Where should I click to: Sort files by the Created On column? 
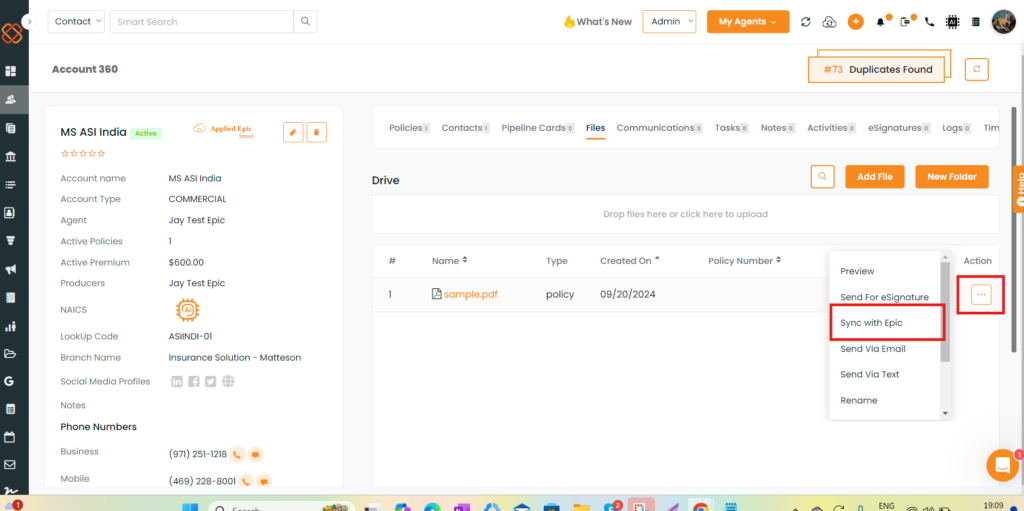(630, 261)
